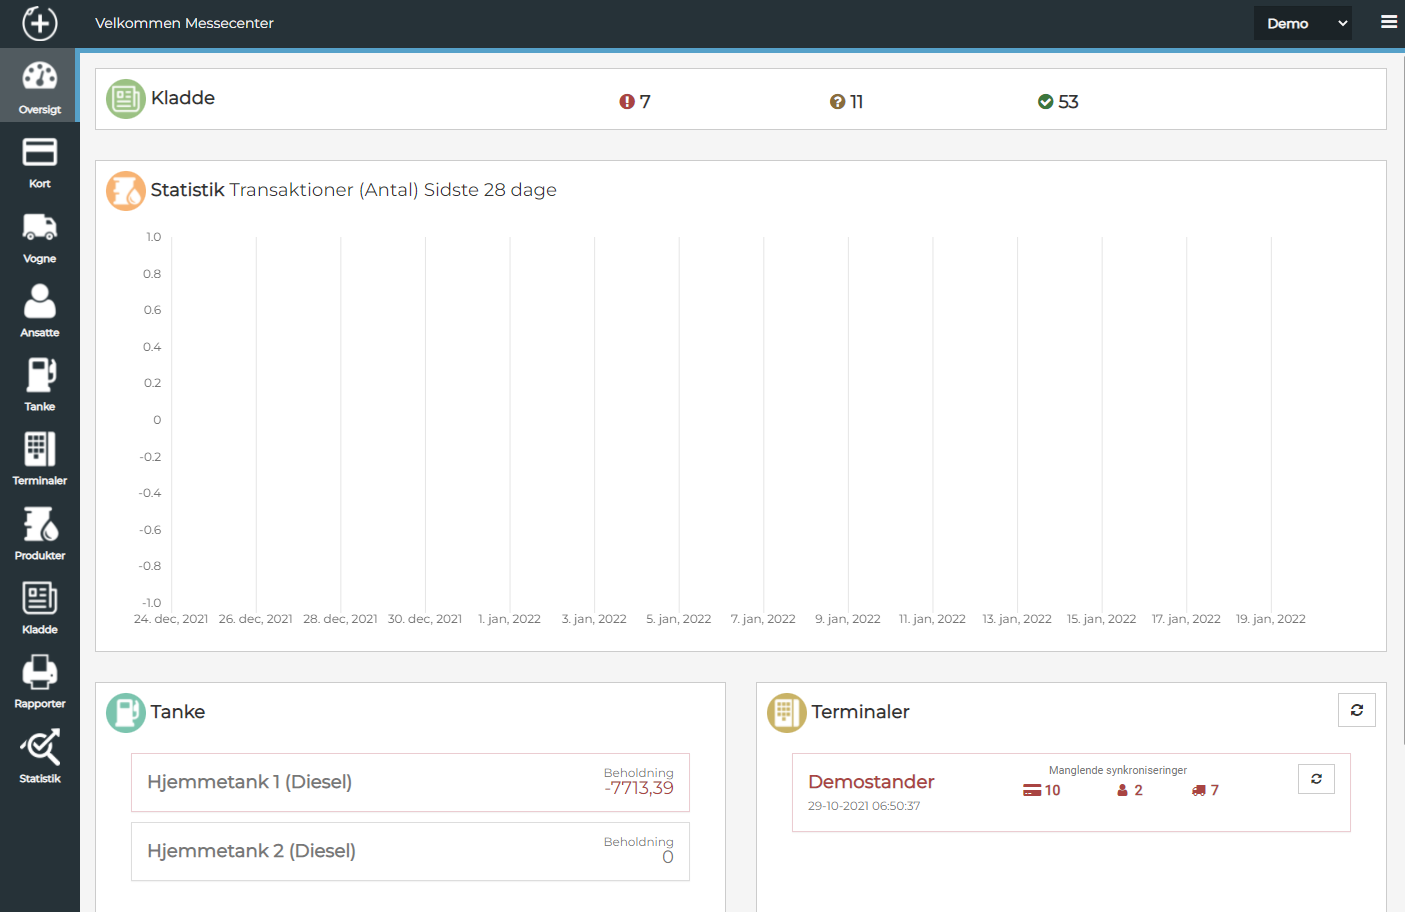This screenshot has height=912, width=1405.
Task: Go to Produkter section
Action: (x=40, y=534)
